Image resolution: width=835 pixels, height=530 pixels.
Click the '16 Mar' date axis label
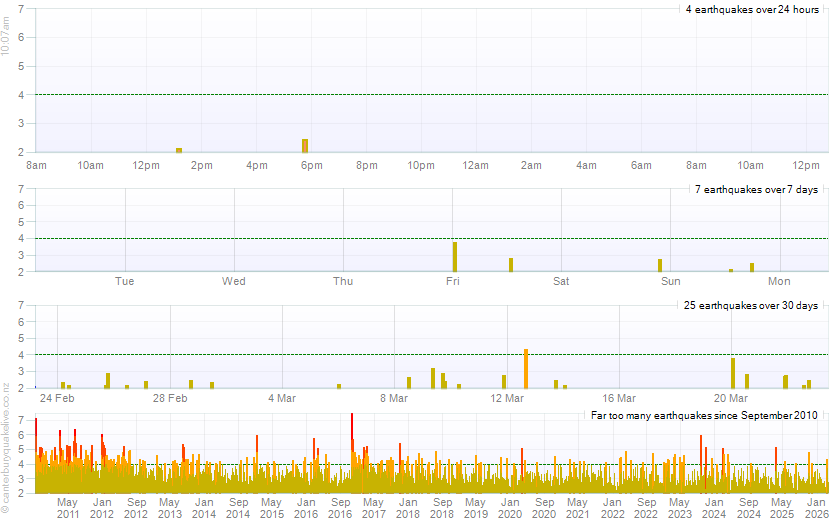point(620,398)
